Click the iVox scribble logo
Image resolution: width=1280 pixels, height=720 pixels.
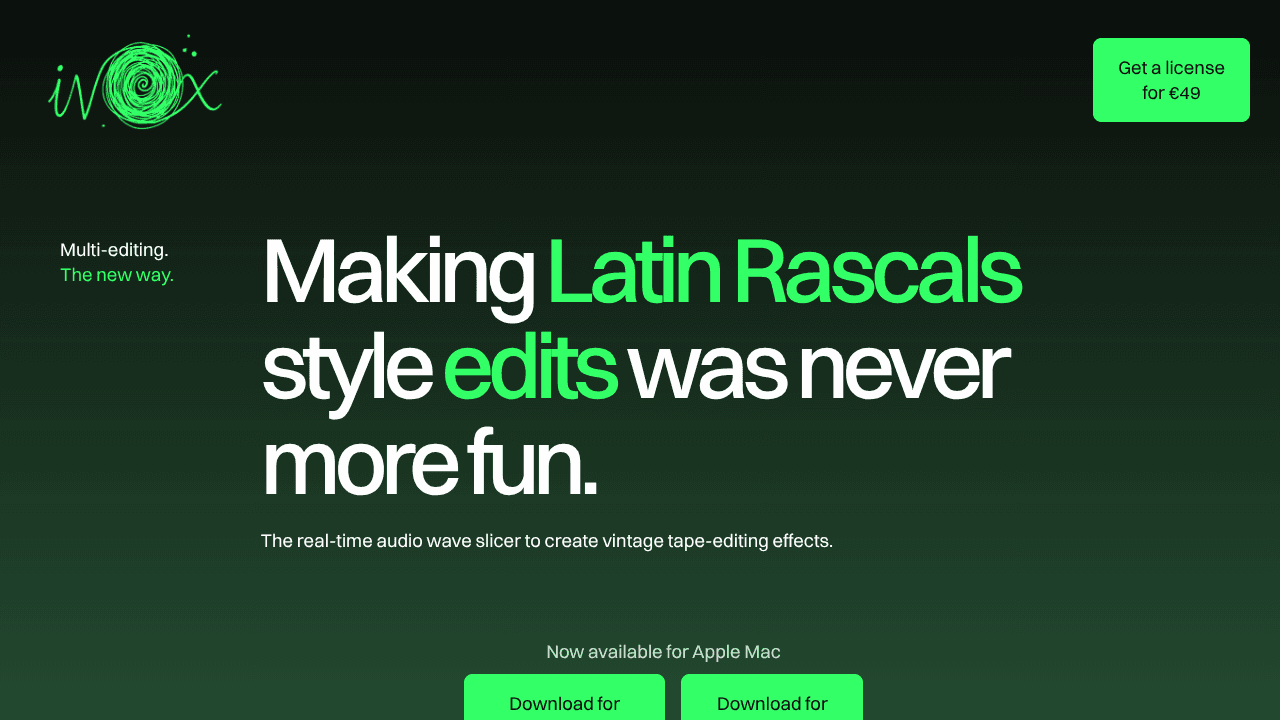135,82
